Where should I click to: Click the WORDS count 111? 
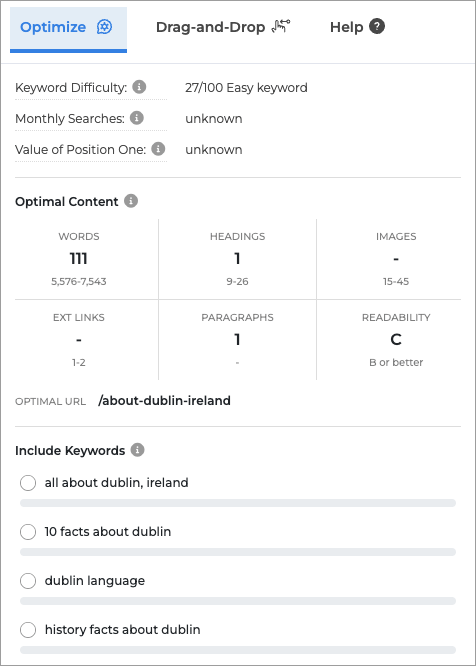click(79, 258)
